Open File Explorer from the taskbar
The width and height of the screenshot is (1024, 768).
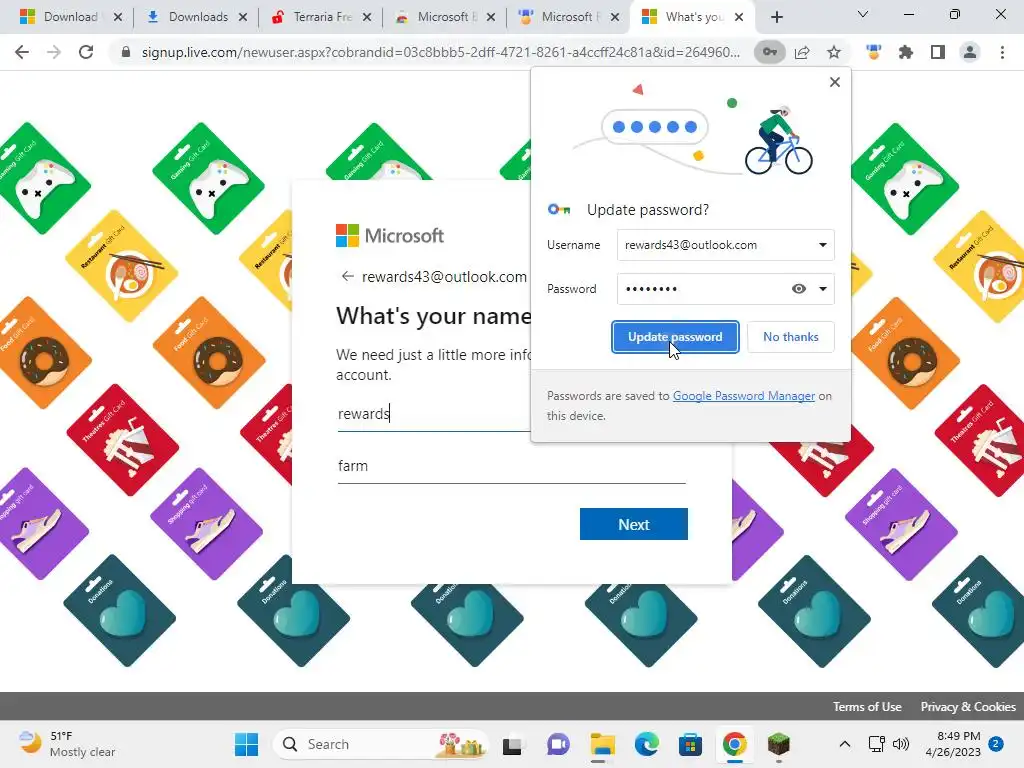[602, 744]
